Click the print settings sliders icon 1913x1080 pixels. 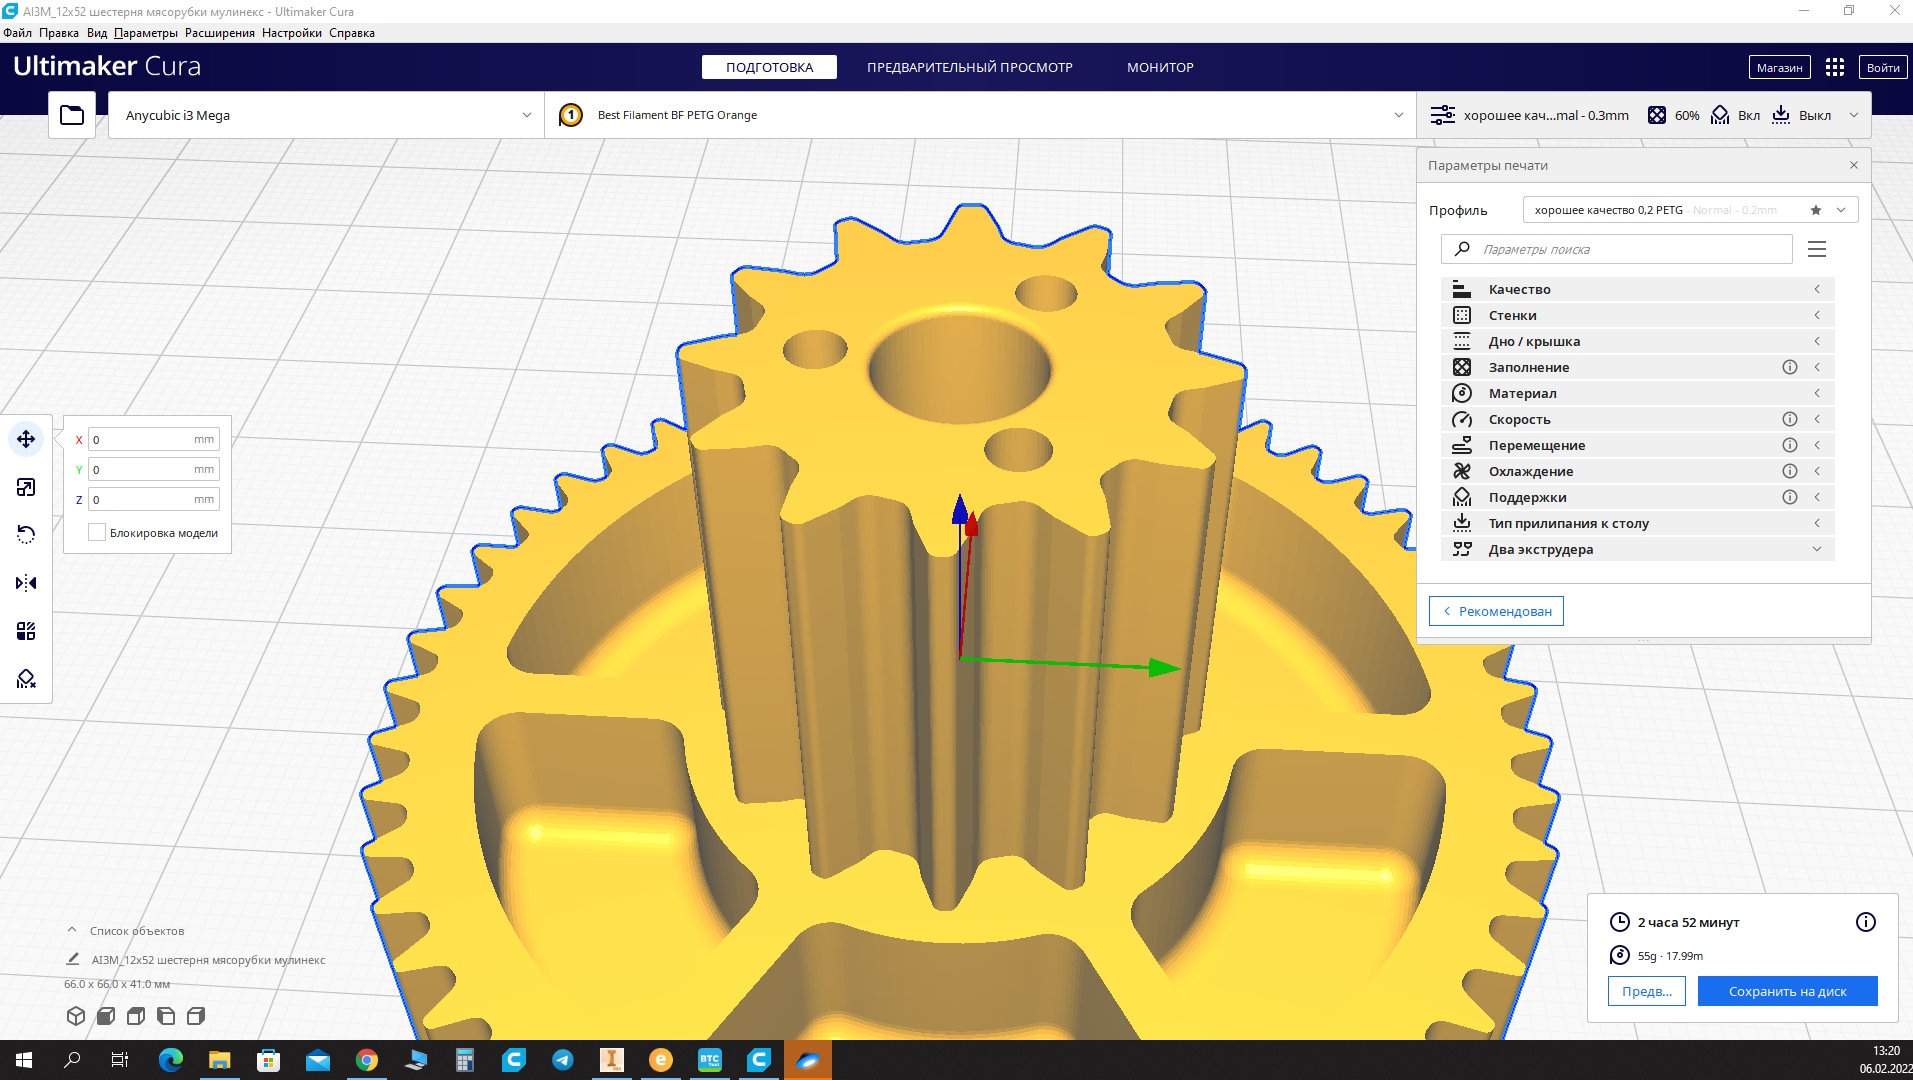click(1442, 115)
